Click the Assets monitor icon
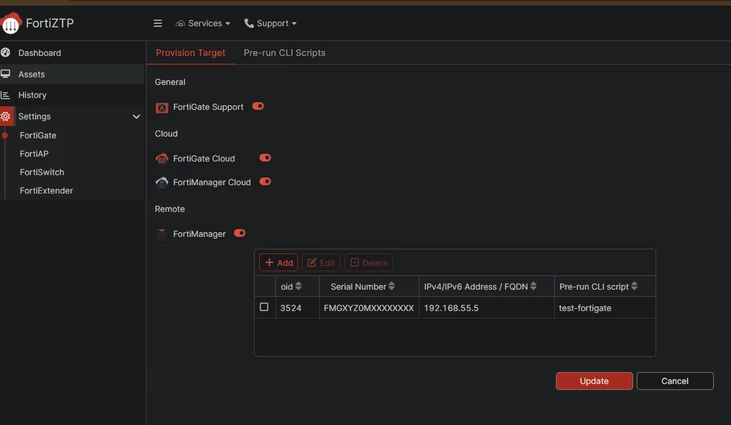 pos(6,74)
